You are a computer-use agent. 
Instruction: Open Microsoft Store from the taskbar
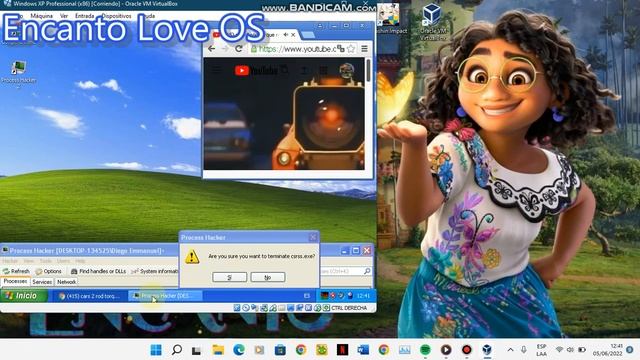coord(280,350)
